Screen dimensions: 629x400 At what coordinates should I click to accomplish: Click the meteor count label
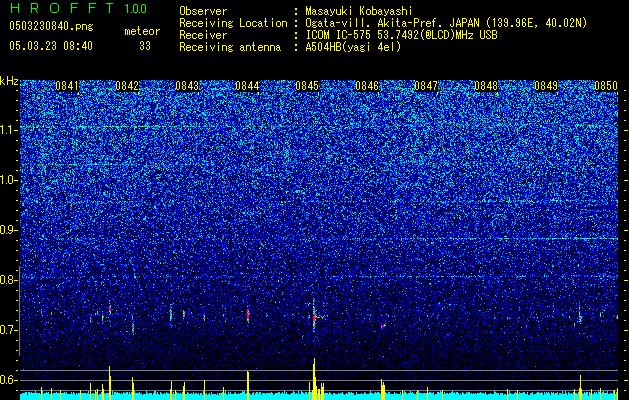point(142,31)
